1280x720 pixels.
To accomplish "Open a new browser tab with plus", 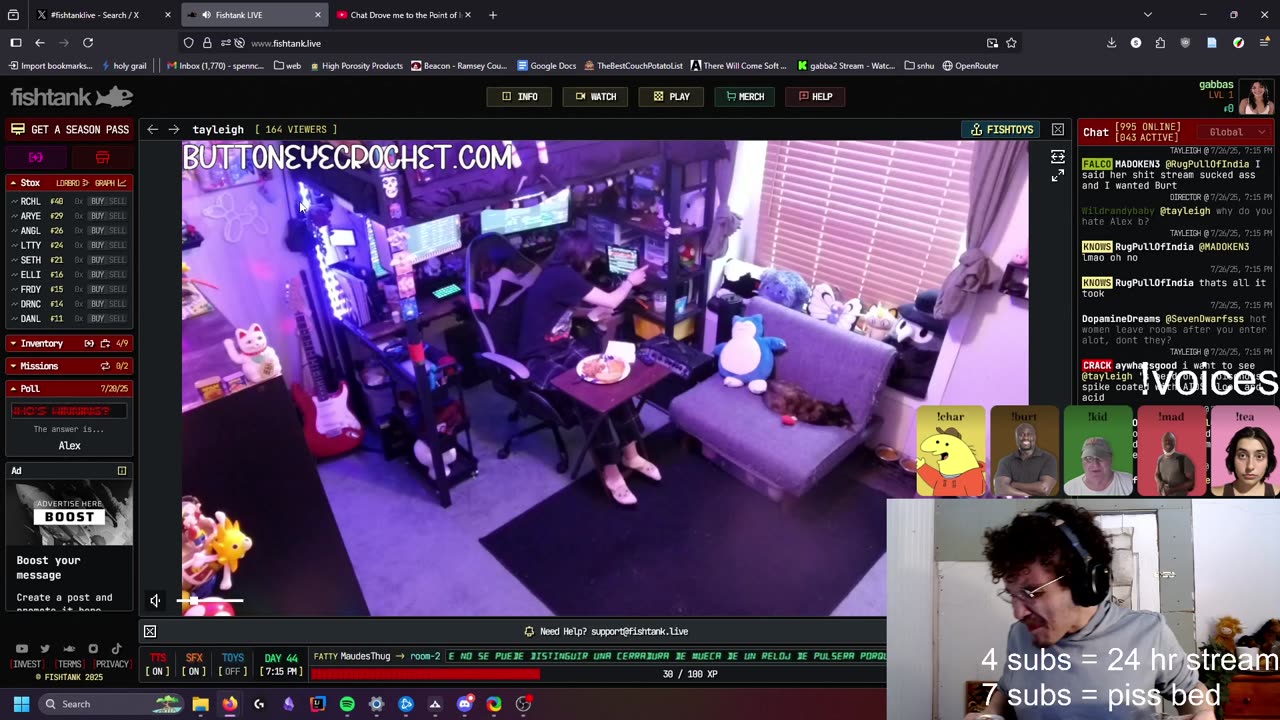I will tap(493, 15).
